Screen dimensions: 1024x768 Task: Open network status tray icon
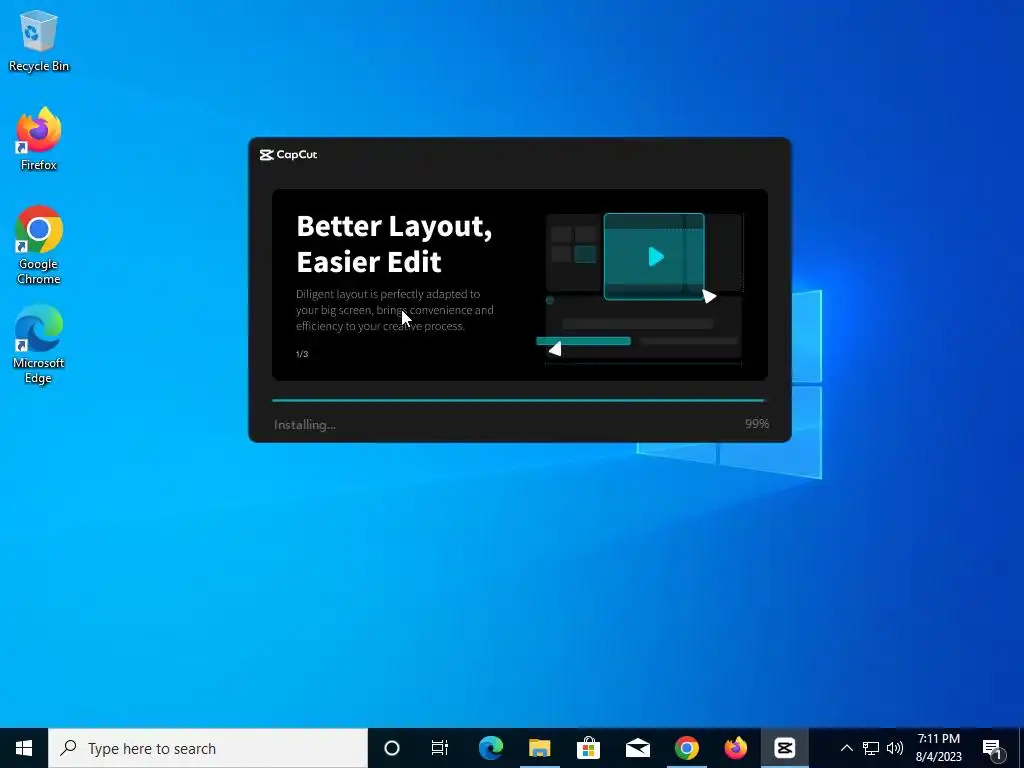pyautogui.click(x=871, y=748)
